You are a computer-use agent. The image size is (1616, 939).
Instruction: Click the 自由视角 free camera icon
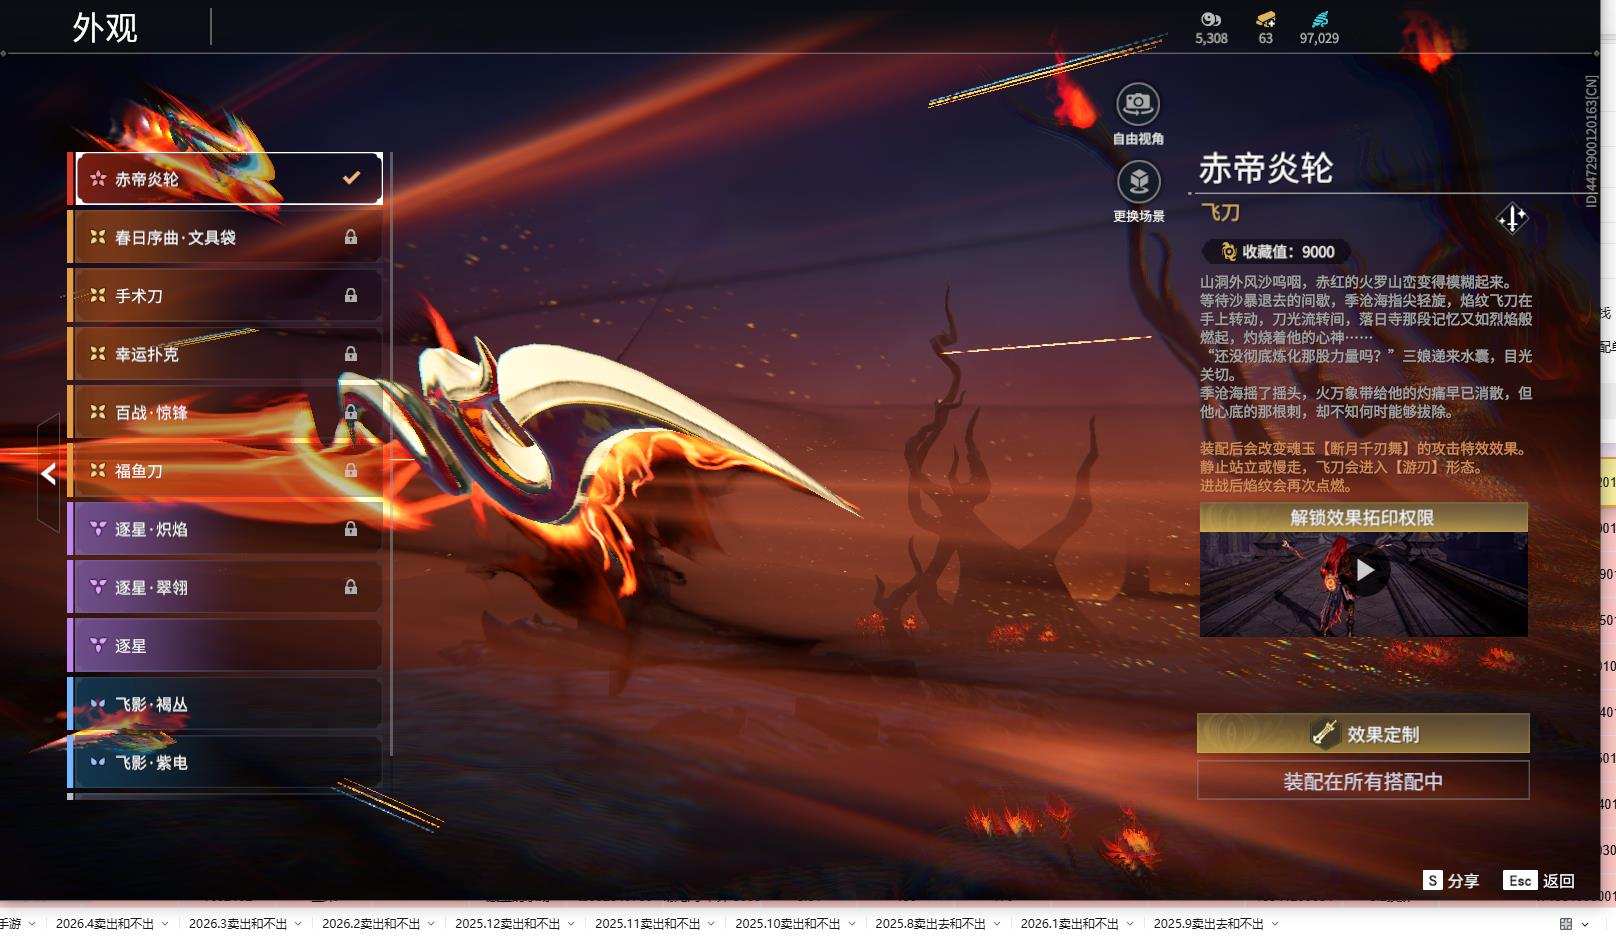click(1138, 102)
